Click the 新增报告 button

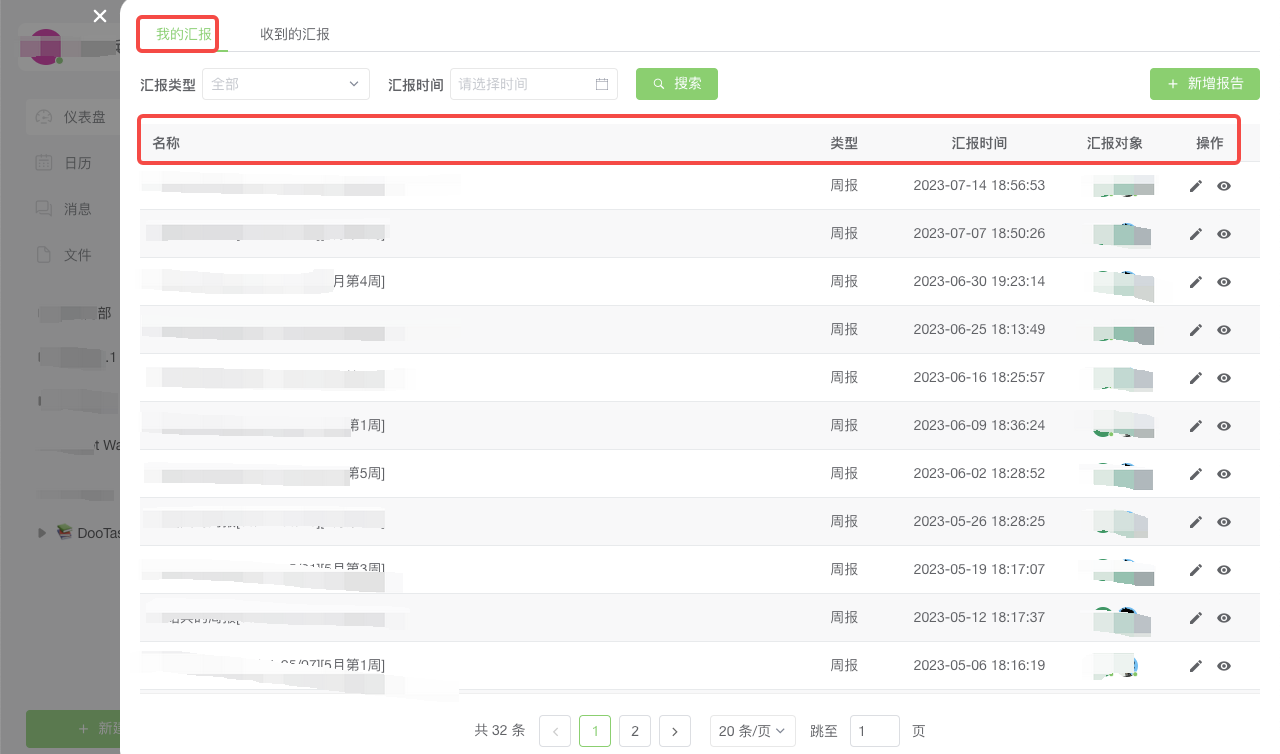coord(1204,84)
